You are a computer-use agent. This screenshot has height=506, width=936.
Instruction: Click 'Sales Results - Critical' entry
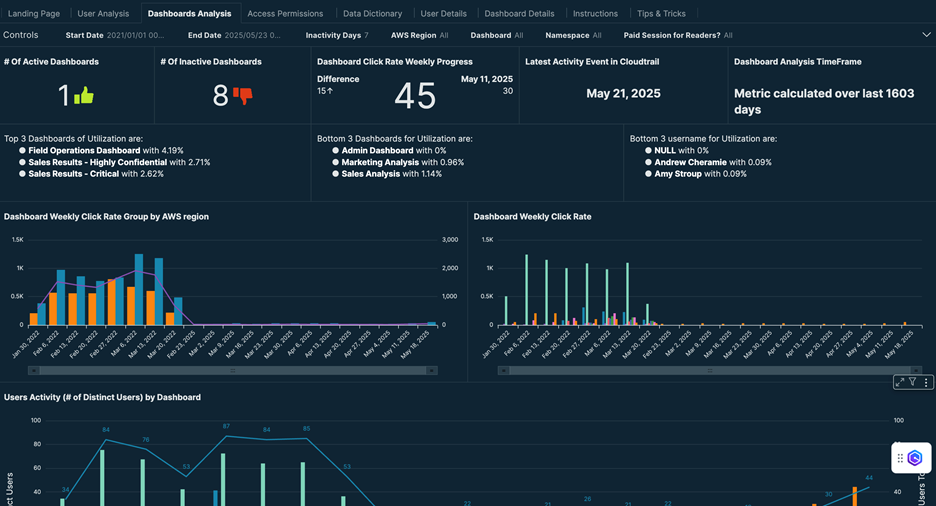[x=73, y=174]
